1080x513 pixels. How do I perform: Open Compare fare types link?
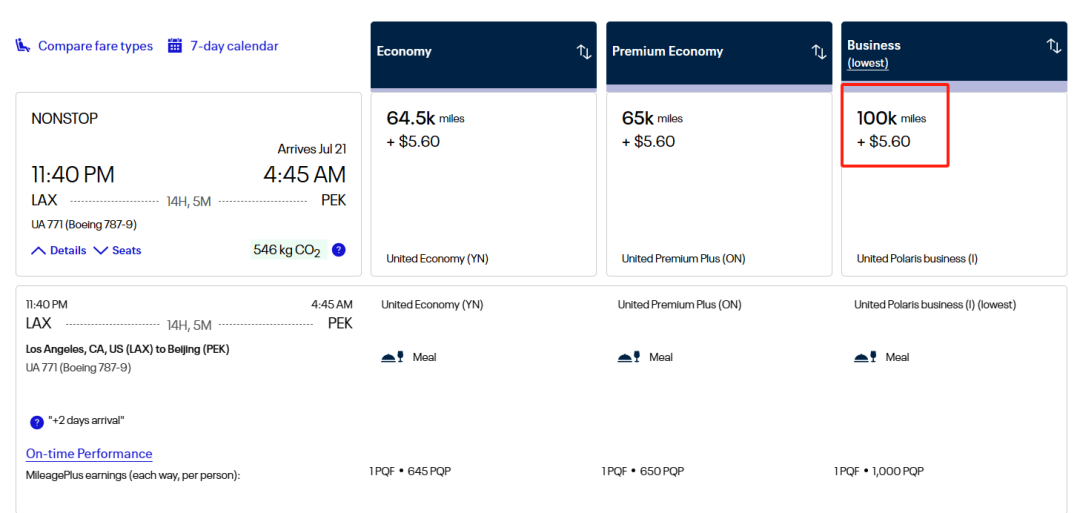pos(95,46)
